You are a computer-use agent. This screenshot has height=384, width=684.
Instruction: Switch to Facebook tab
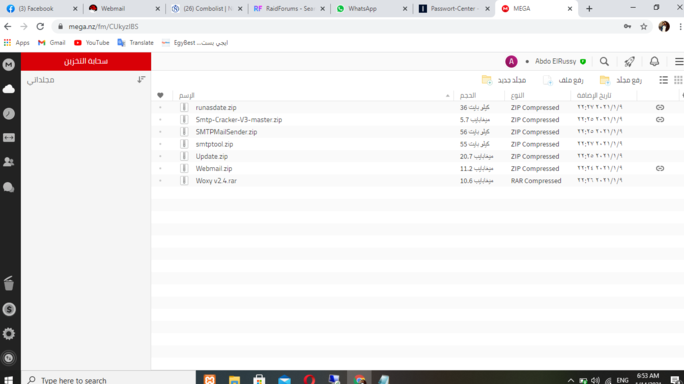[41, 9]
